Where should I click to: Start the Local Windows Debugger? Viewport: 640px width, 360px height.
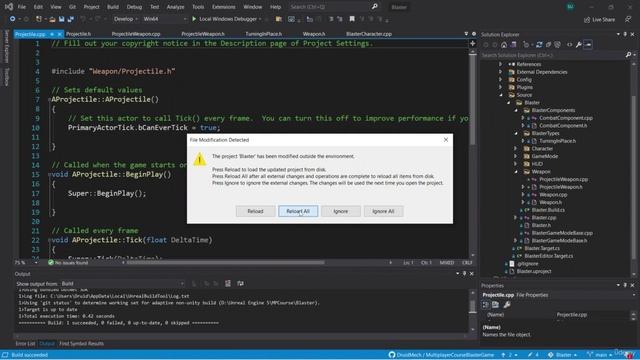[226, 19]
